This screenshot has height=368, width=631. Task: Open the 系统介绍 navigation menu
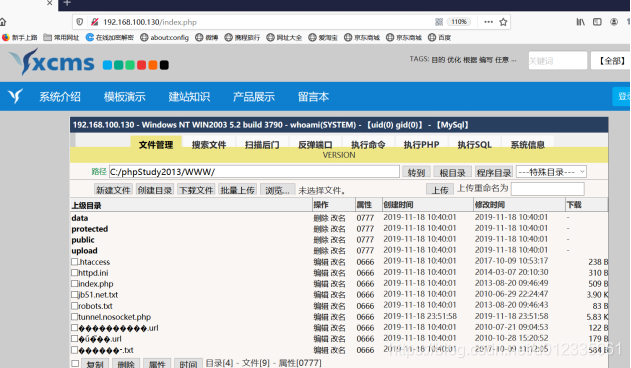click(x=60, y=97)
